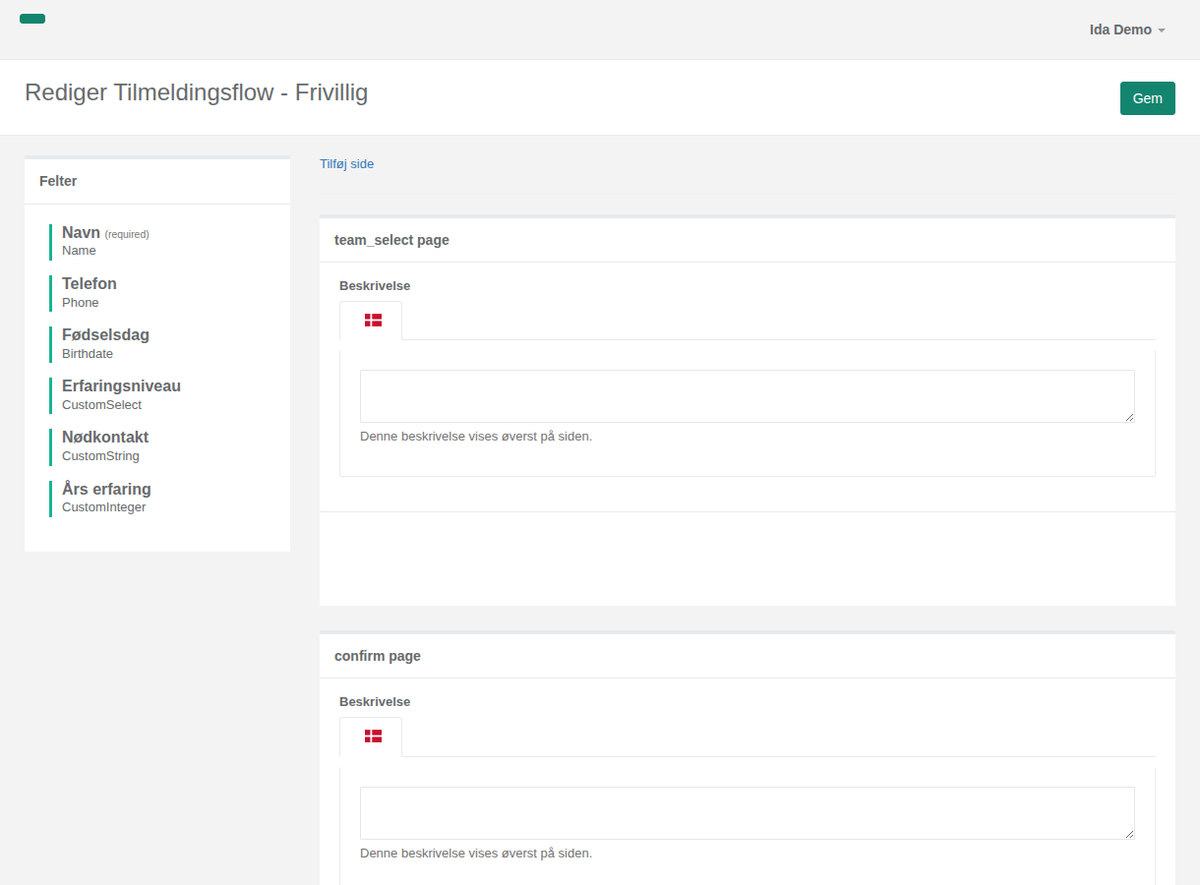Click the help text under team_select textarea
This screenshot has height=885, width=1200.
pos(476,437)
